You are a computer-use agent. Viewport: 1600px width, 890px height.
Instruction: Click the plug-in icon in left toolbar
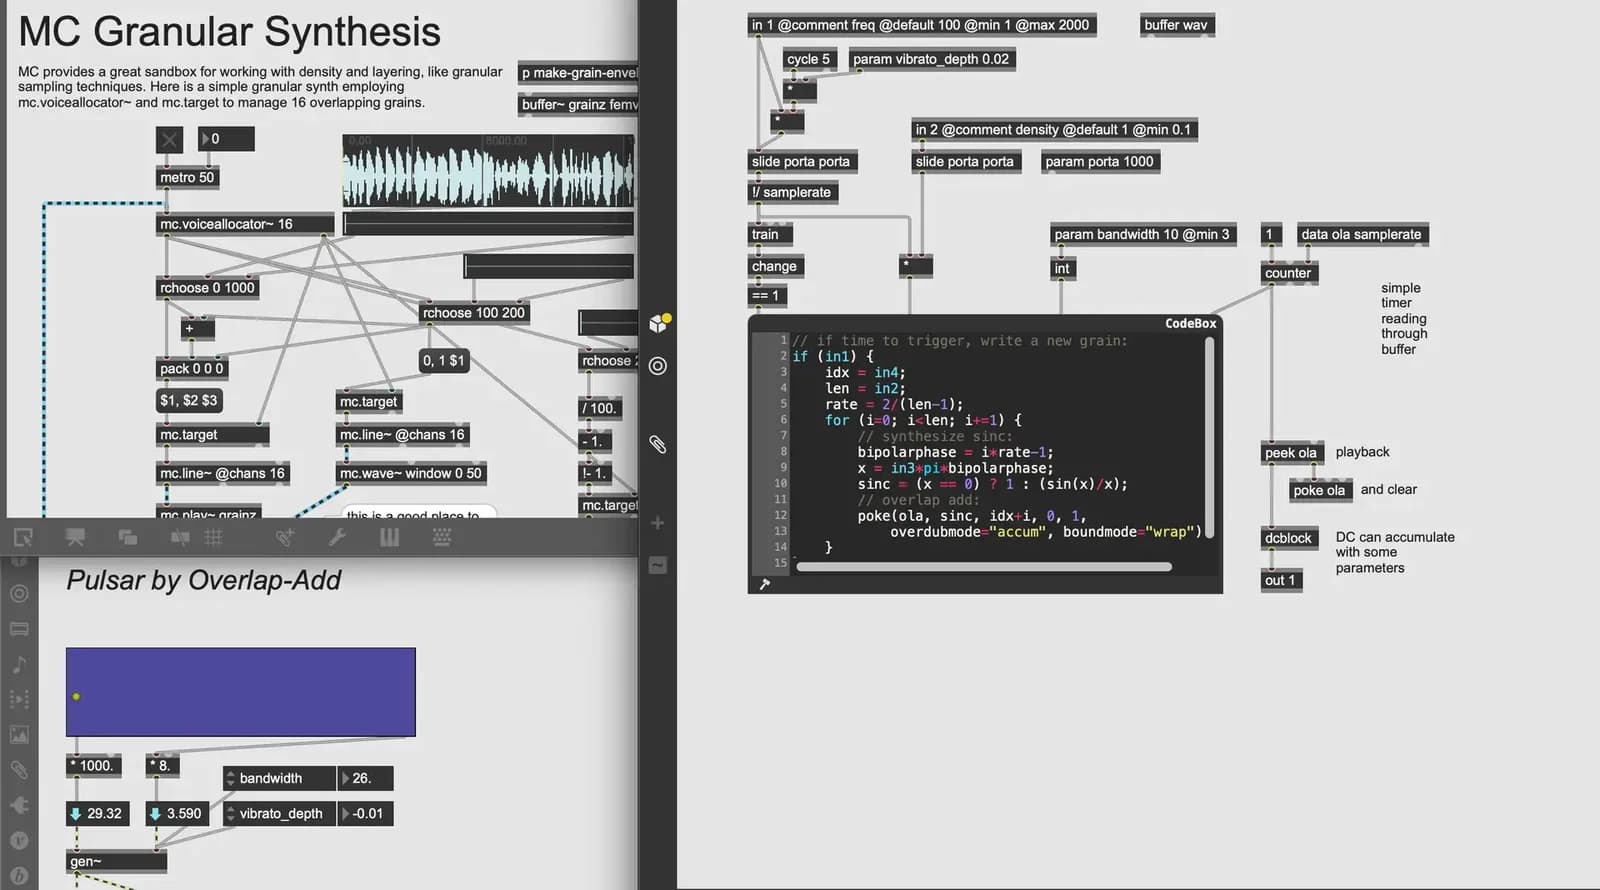coord(19,805)
